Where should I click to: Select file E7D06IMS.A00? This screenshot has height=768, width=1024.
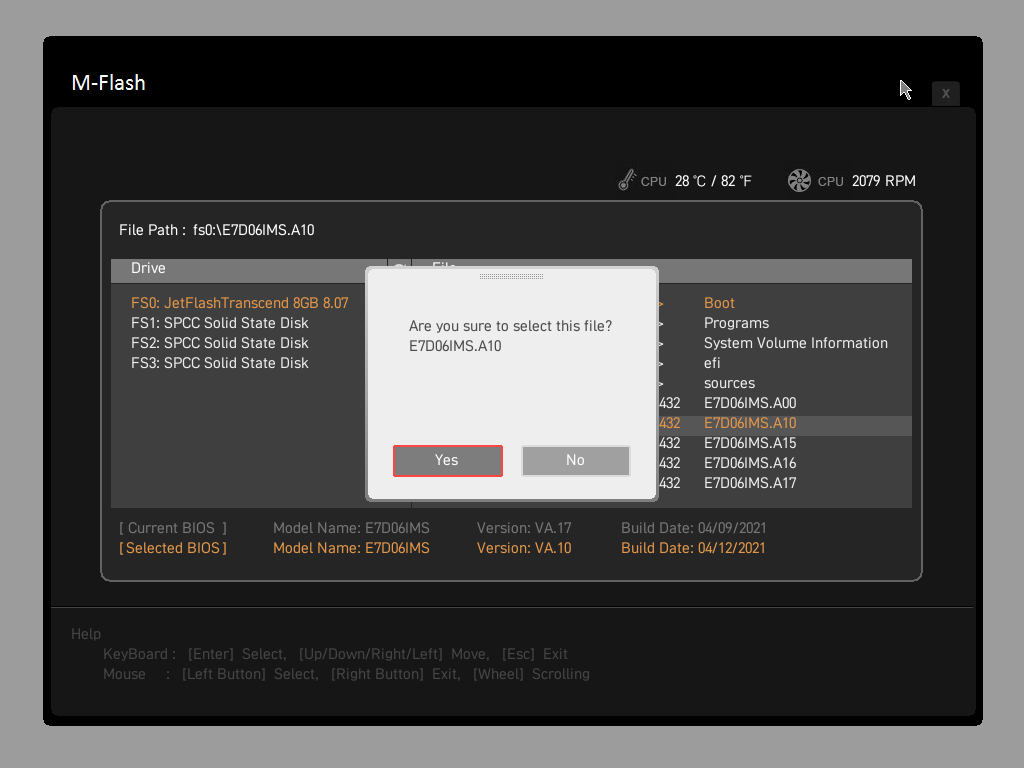pyautogui.click(x=750, y=403)
